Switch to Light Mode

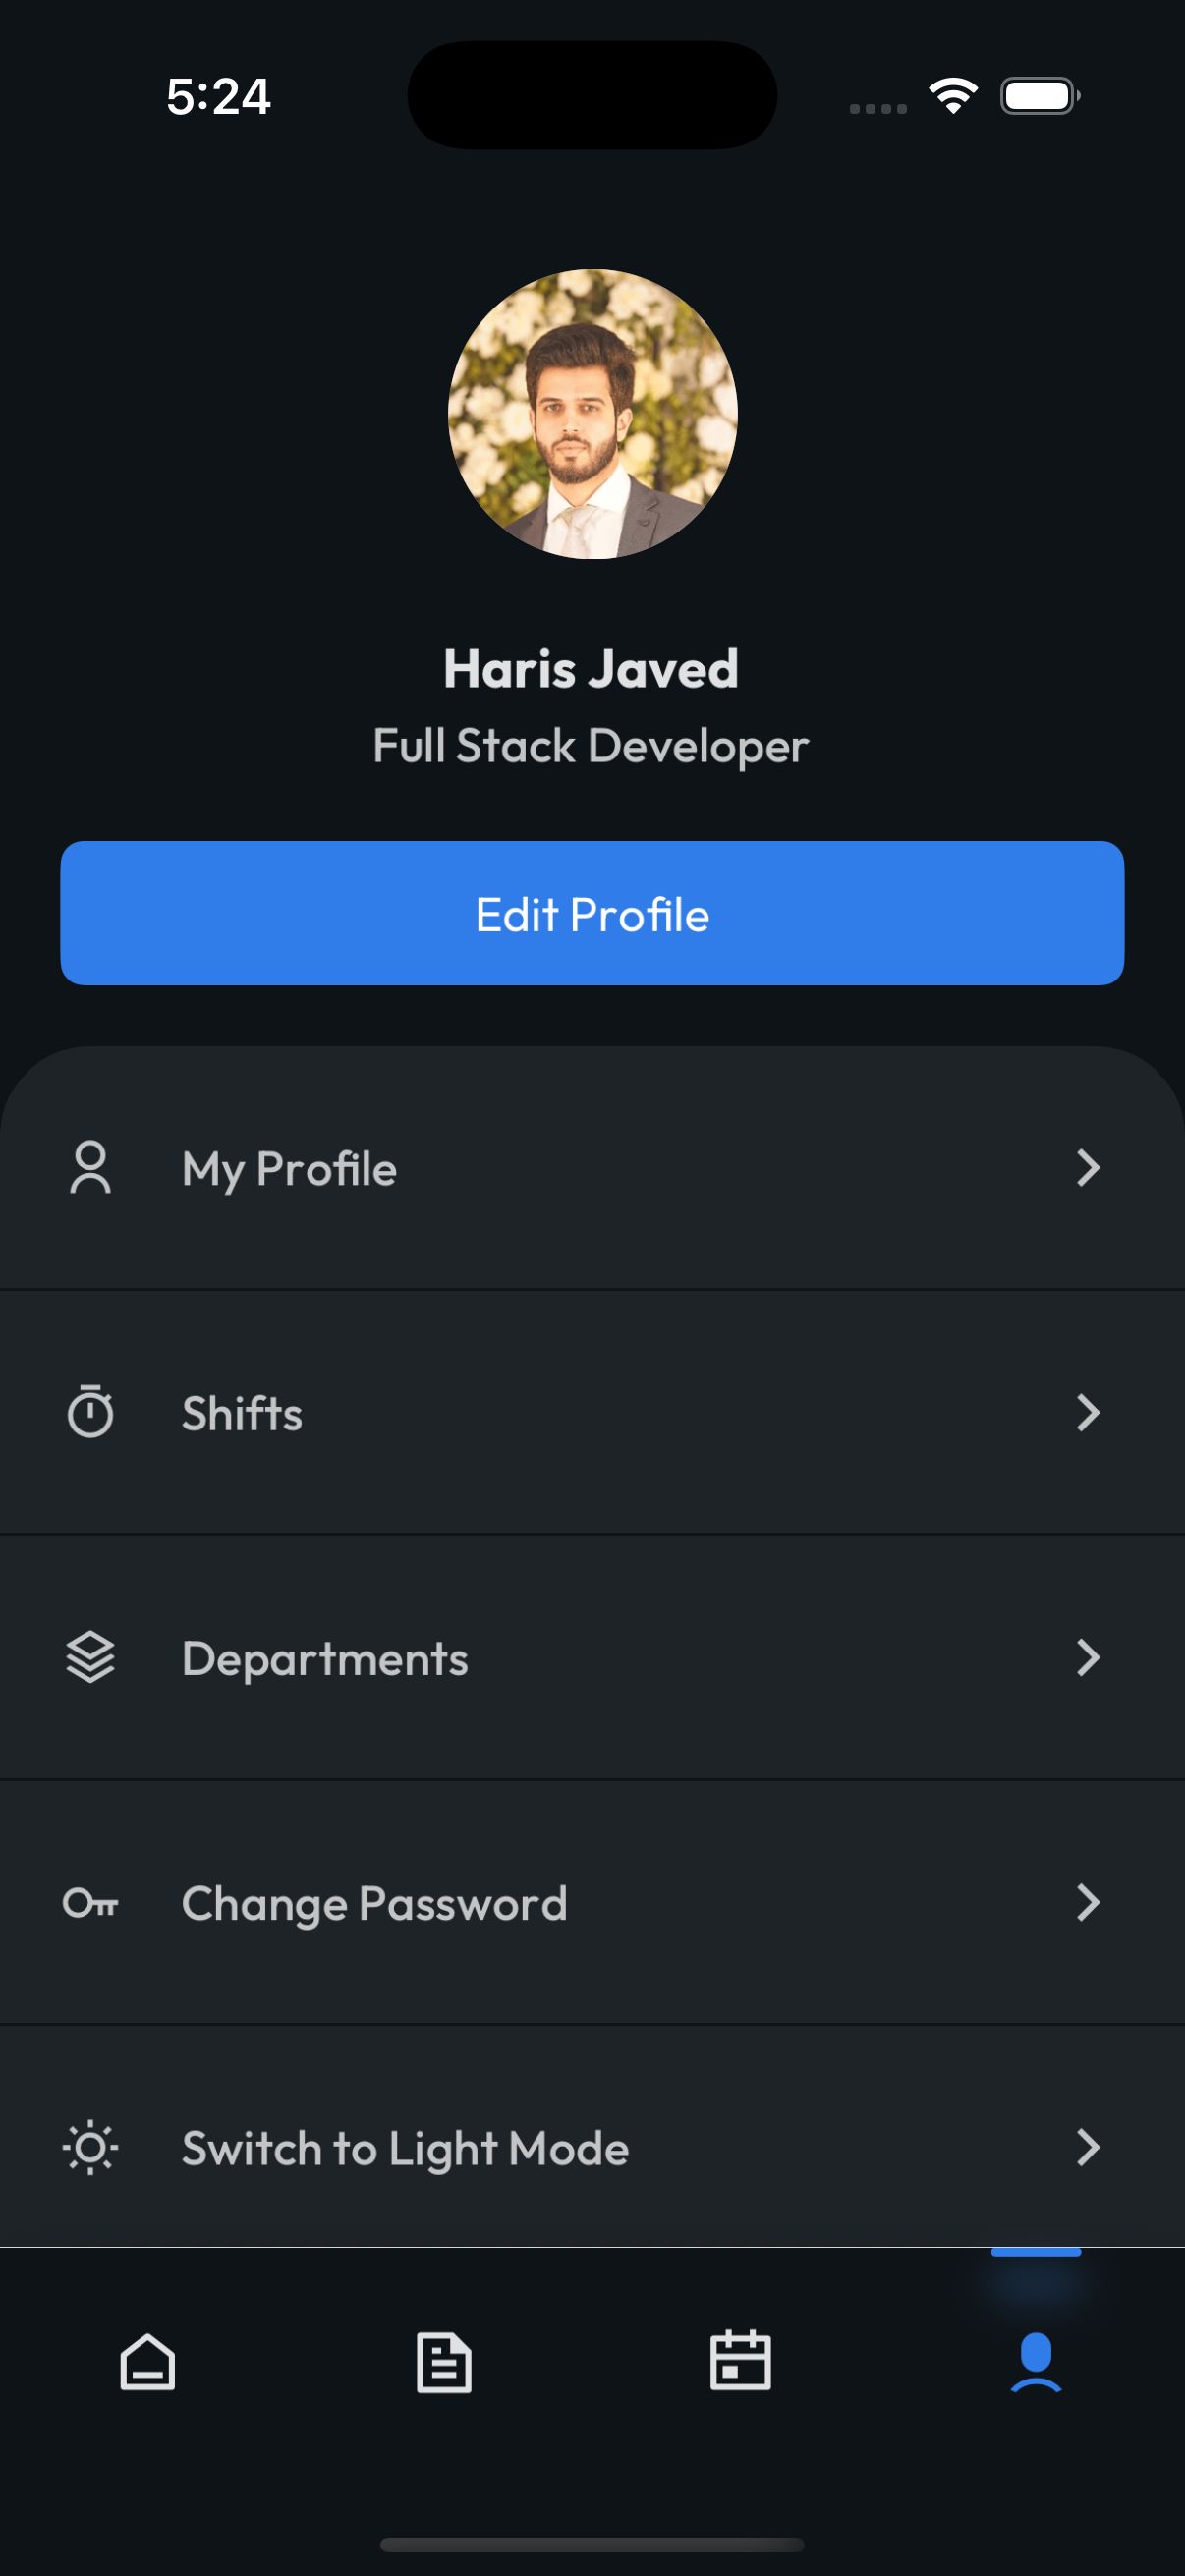(405, 2148)
